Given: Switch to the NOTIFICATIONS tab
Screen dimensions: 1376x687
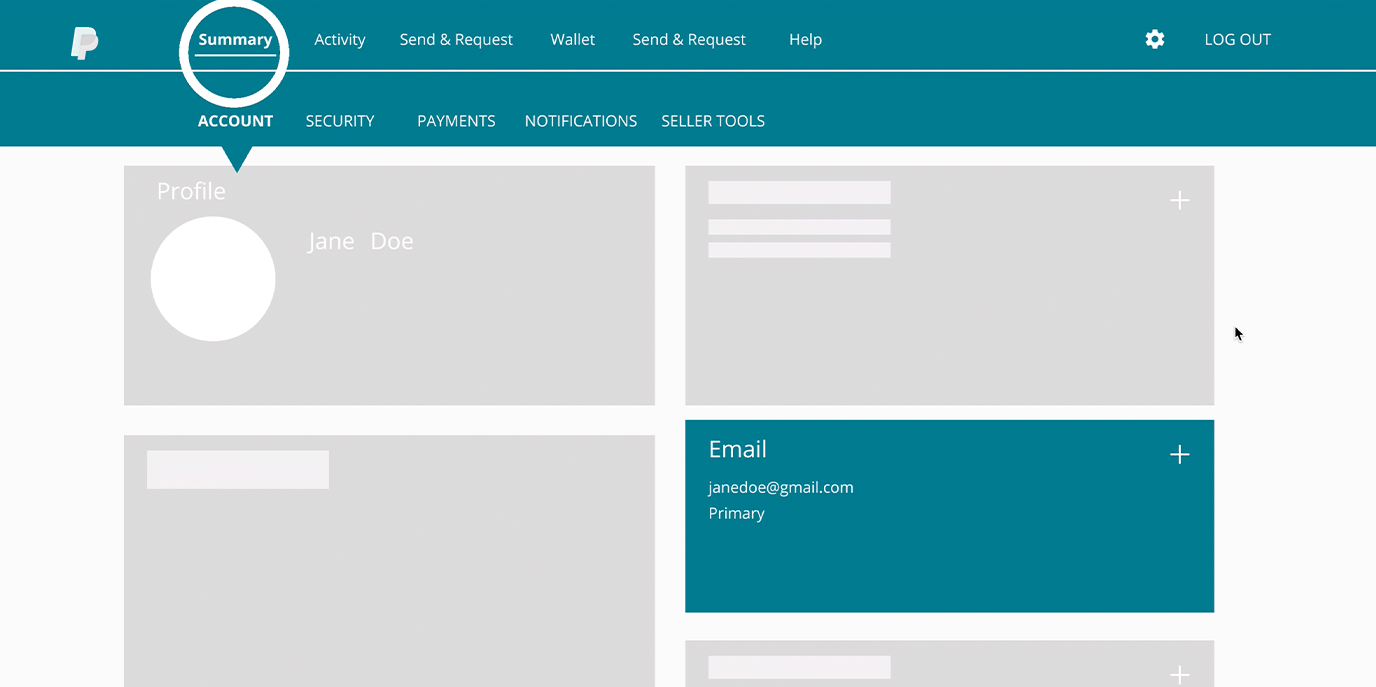Looking at the screenshot, I should (x=581, y=121).
